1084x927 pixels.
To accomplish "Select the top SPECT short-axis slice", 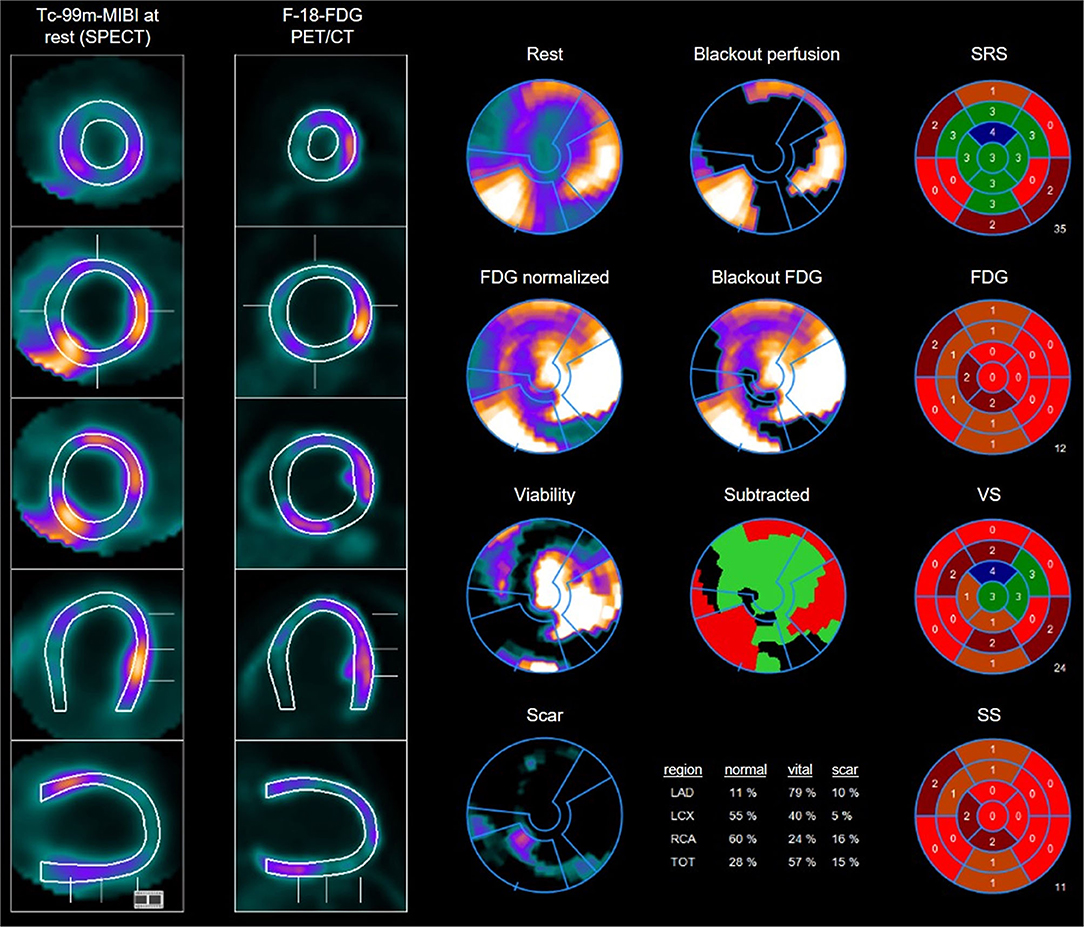I will 97,140.
